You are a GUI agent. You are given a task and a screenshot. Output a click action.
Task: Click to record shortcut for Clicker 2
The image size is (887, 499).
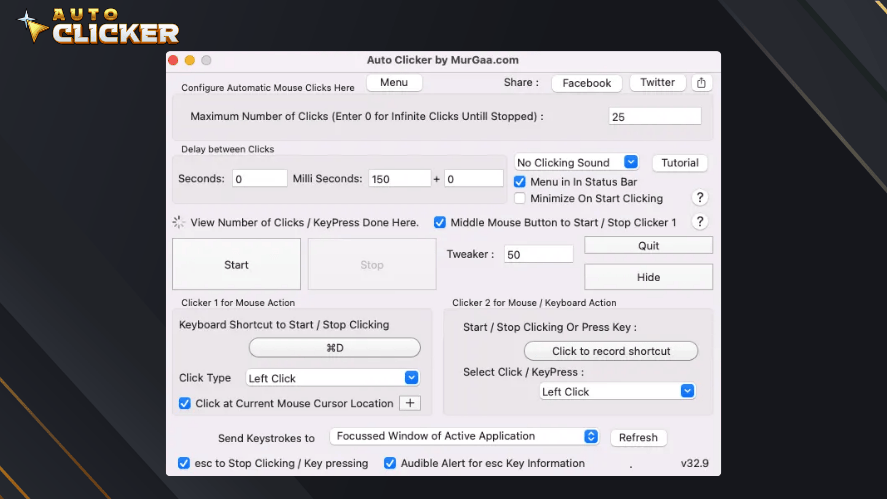tap(611, 351)
